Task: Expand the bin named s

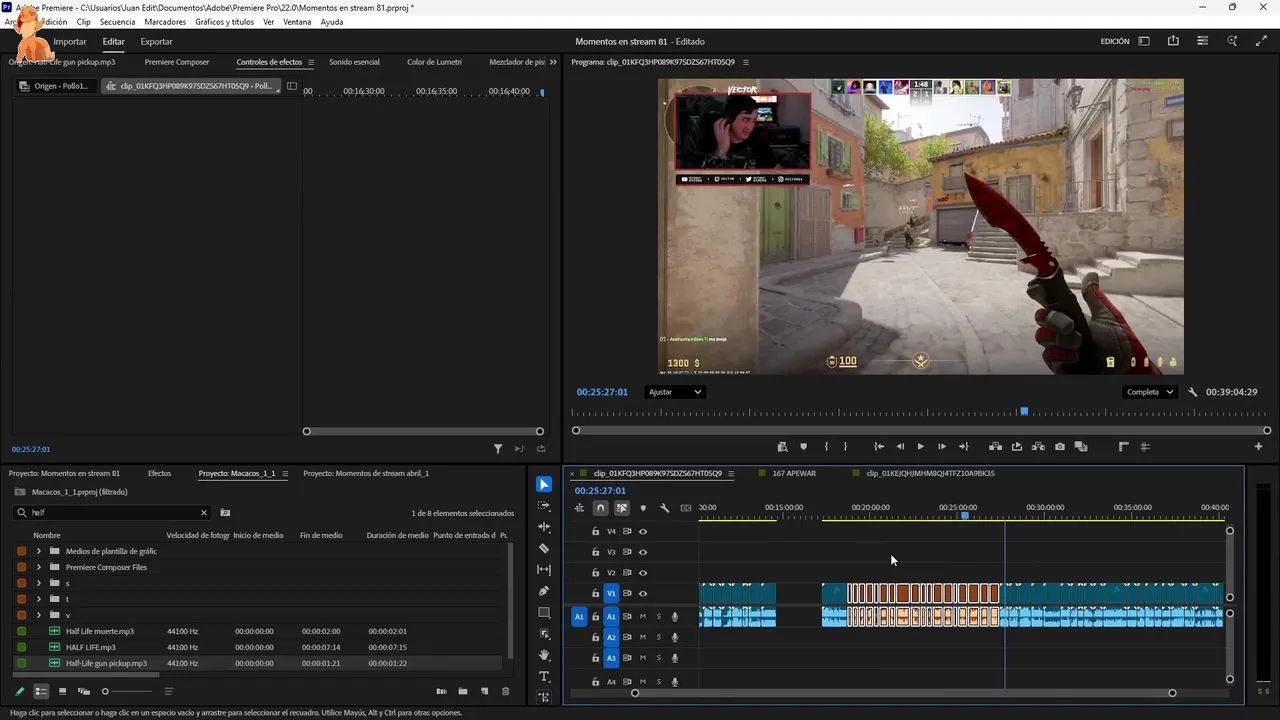Action: [39, 583]
